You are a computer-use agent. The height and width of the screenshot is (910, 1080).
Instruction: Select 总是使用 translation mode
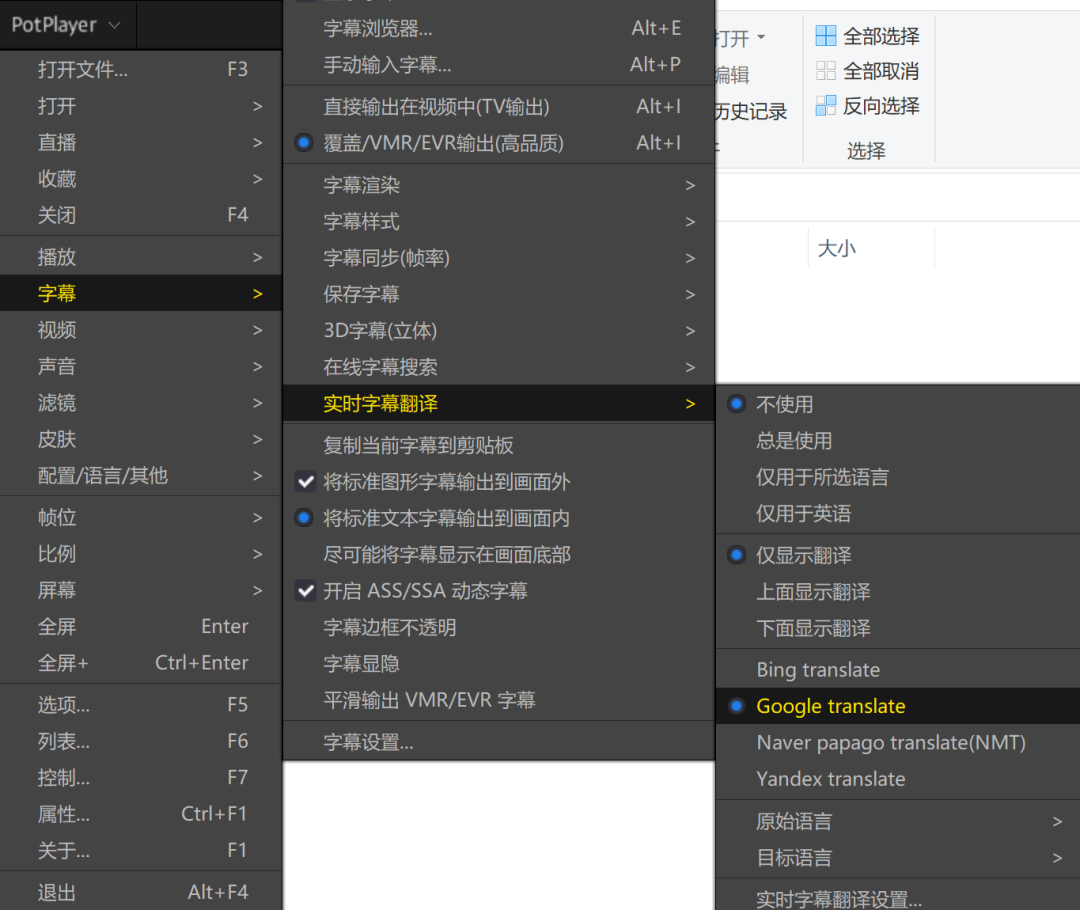coord(794,441)
